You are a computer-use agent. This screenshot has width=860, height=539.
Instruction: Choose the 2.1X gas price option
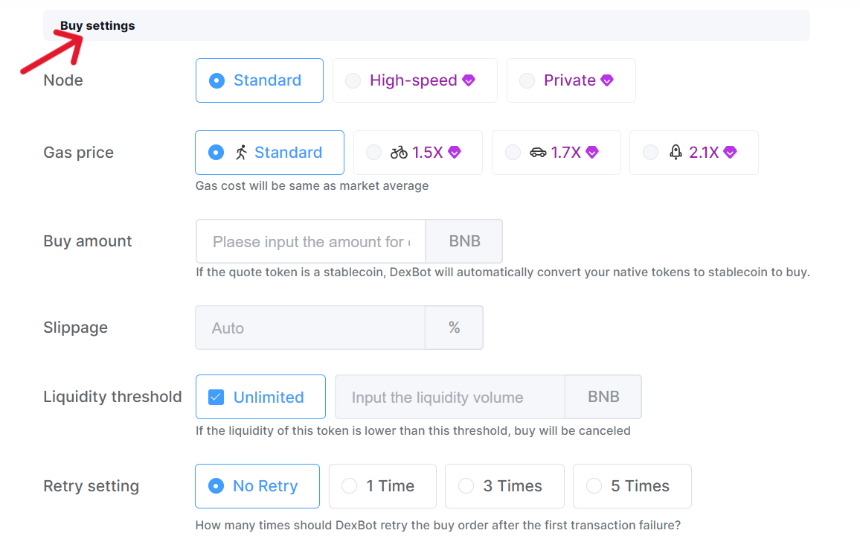pyautogui.click(x=694, y=152)
